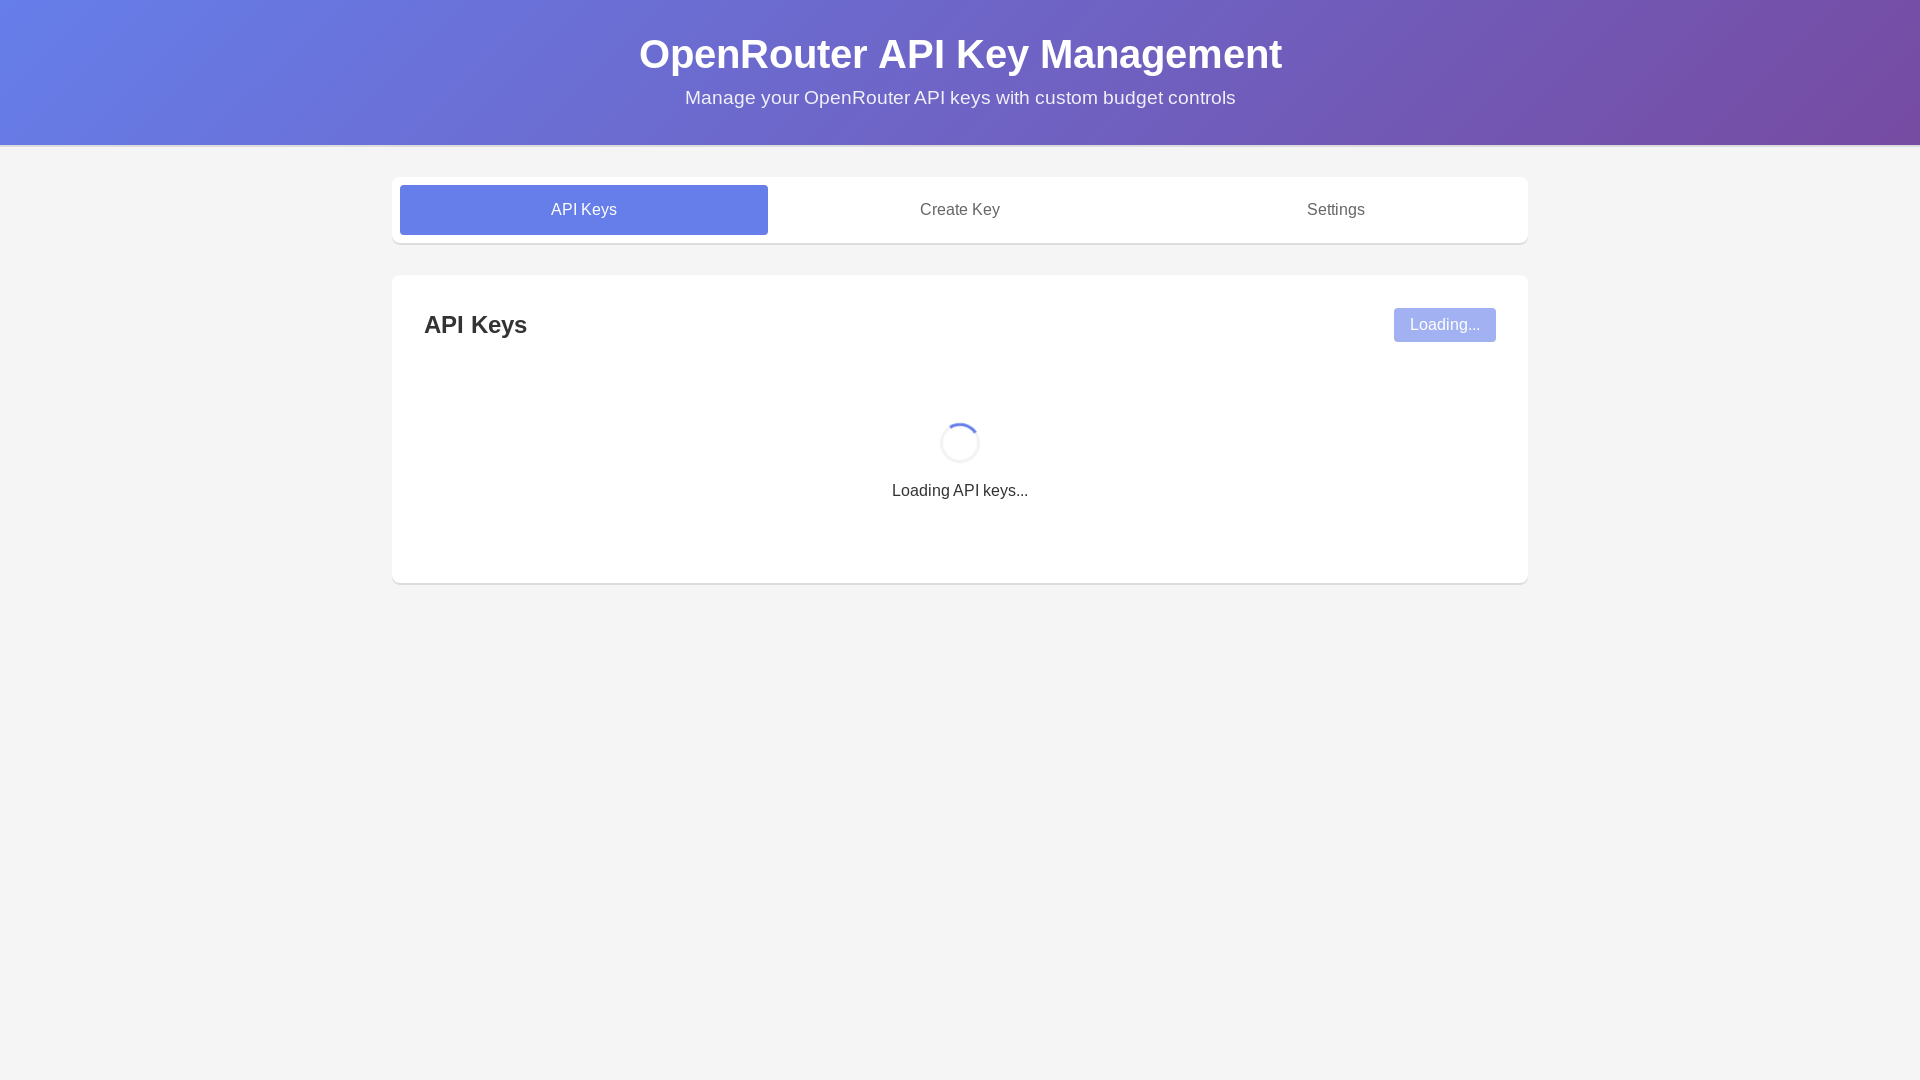Switch to the API Keys tab

(x=584, y=210)
